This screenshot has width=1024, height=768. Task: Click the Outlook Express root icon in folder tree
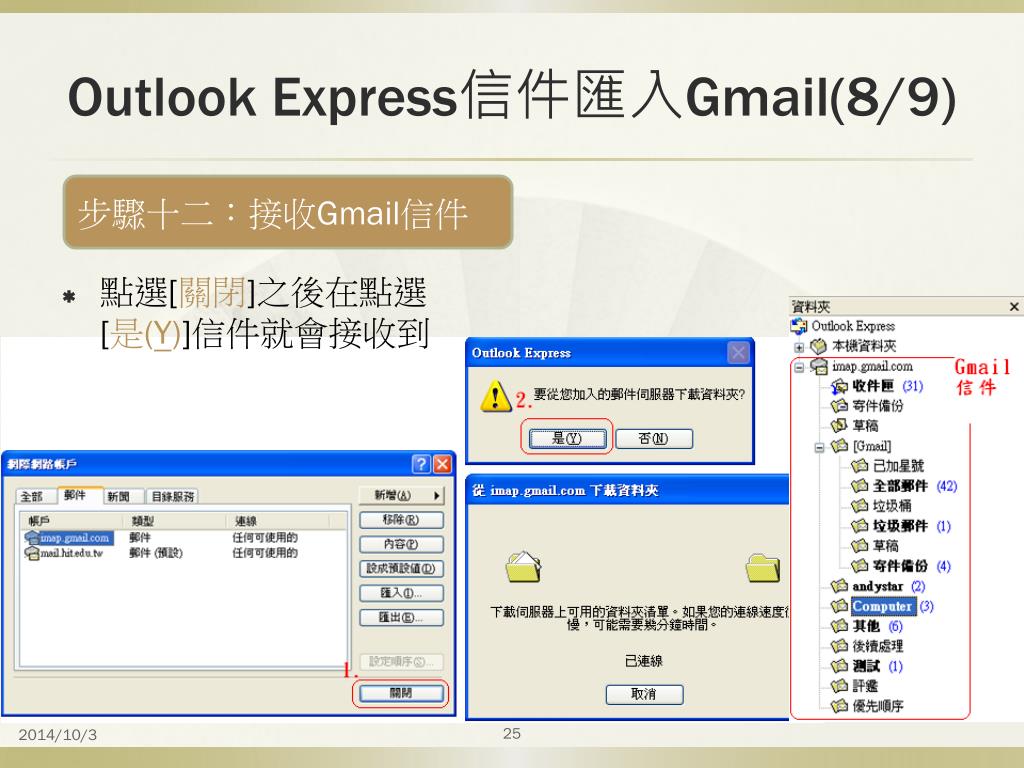pyautogui.click(x=799, y=326)
